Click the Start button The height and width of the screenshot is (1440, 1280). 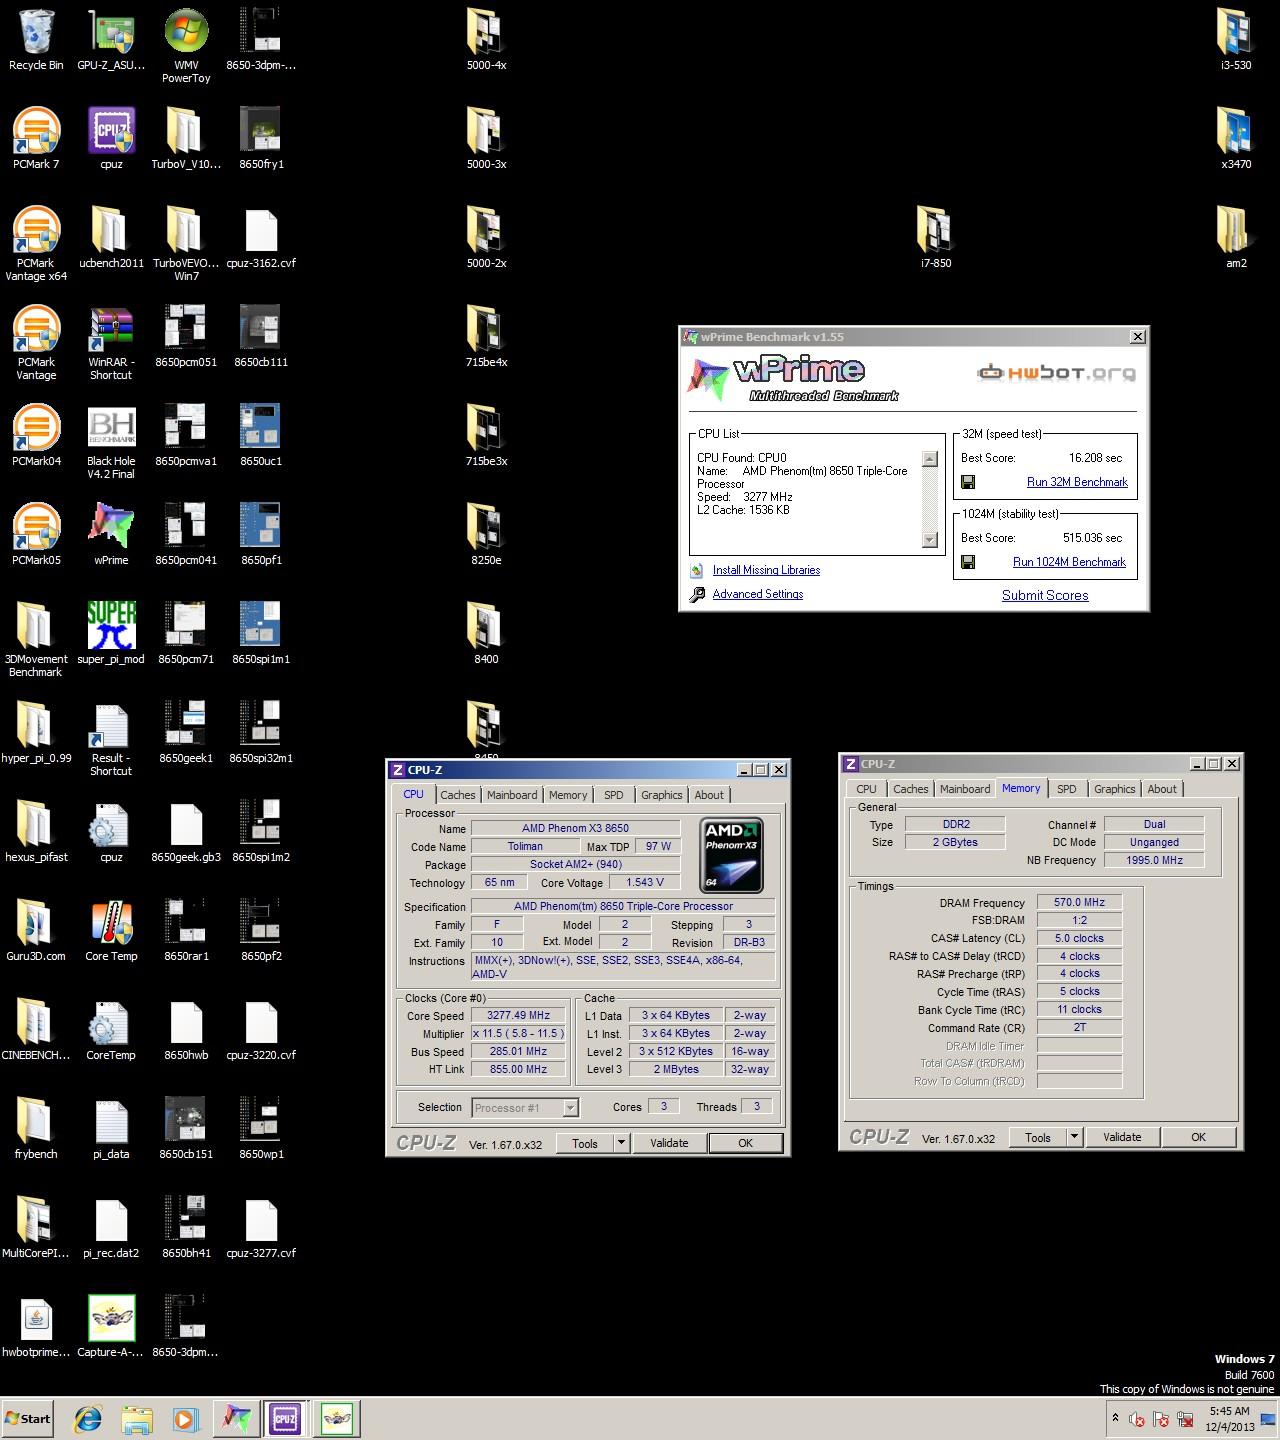tap(28, 1418)
